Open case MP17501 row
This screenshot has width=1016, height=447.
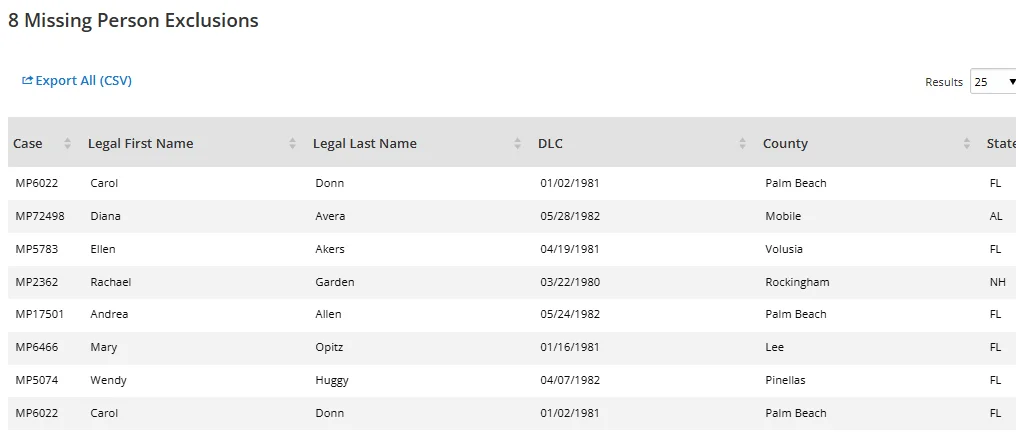tap(40, 314)
